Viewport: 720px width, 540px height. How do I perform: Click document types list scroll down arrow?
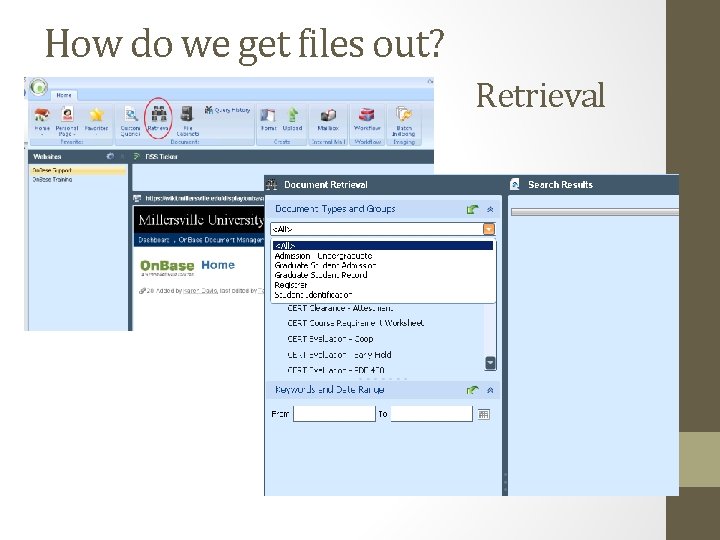click(x=490, y=363)
